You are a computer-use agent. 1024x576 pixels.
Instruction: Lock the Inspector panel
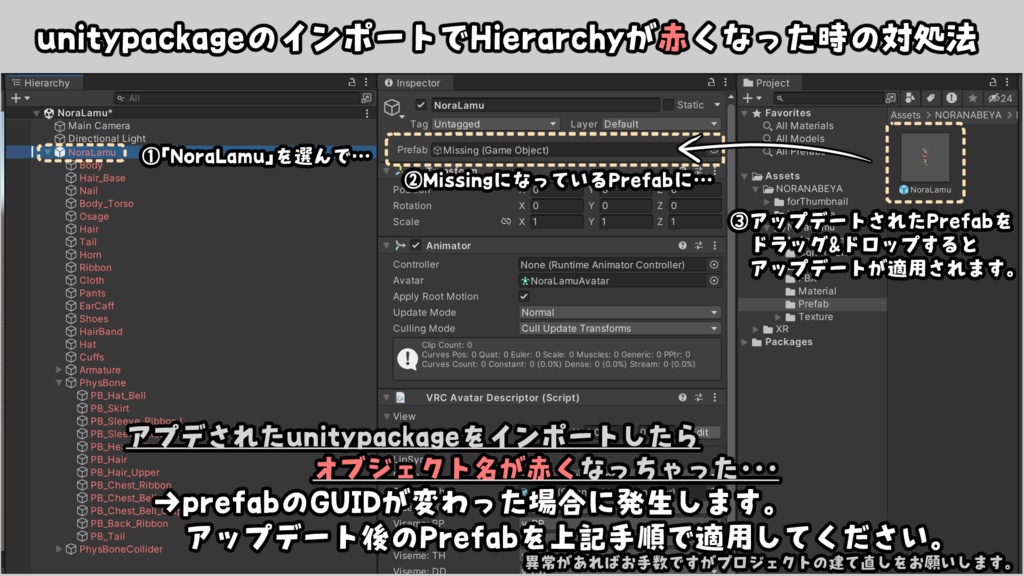711,82
